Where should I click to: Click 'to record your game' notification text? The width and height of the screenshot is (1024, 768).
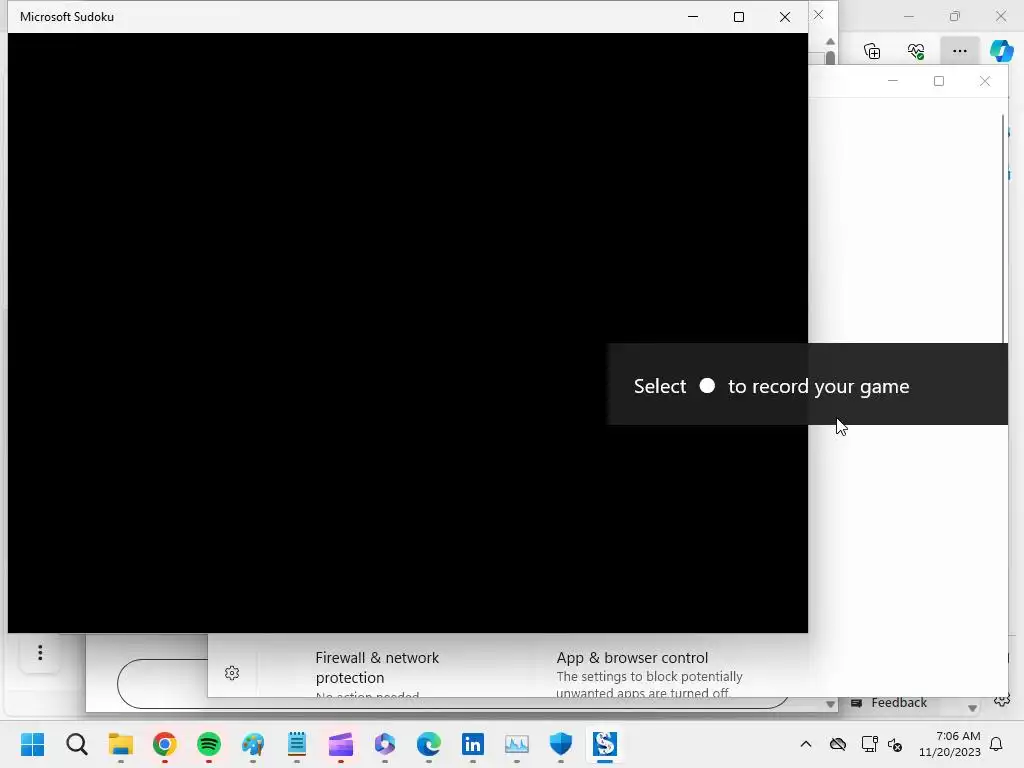818,387
